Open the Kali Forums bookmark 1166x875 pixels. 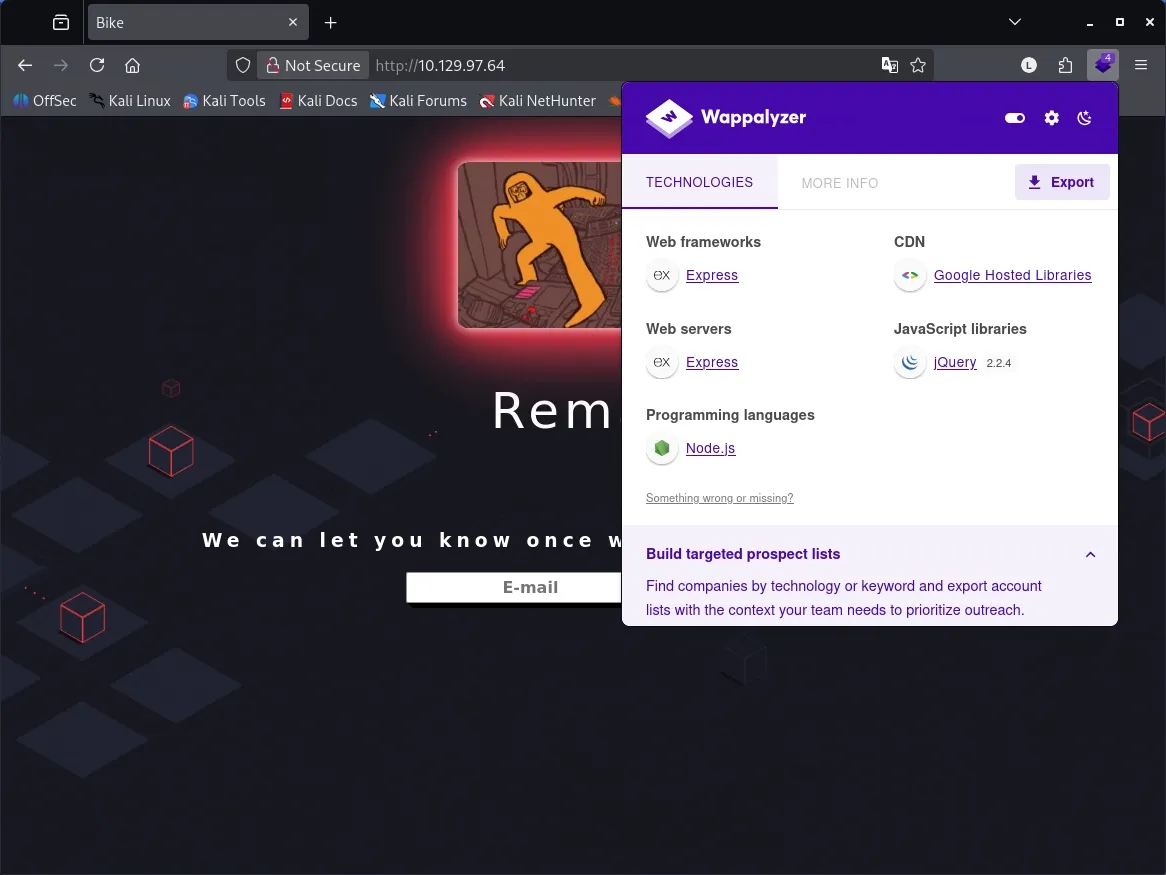[418, 100]
